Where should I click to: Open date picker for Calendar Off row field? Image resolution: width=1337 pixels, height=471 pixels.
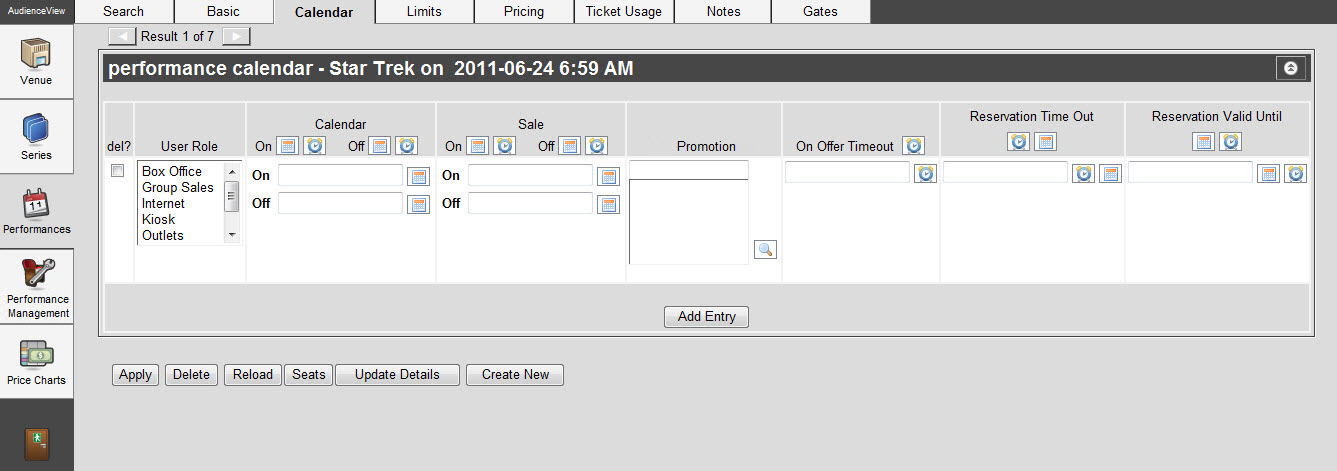pyautogui.click(x=419, y=204)
